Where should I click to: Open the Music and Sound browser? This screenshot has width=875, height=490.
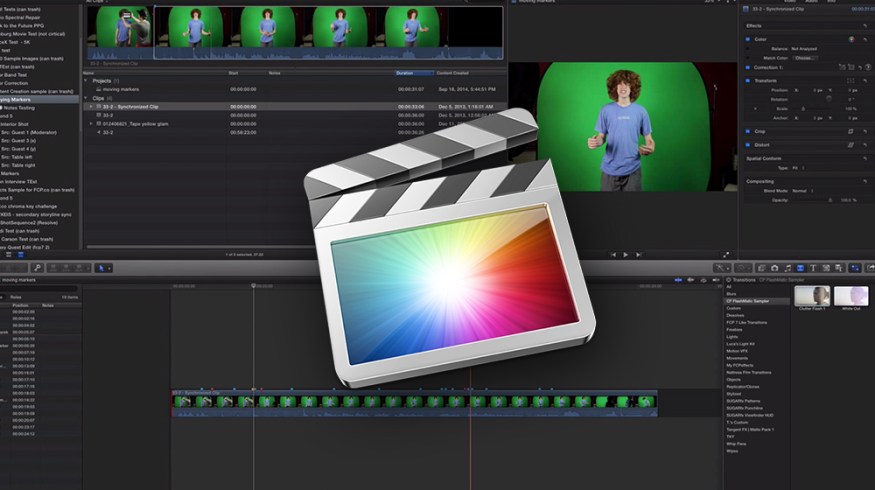click(x=786, y=268)
